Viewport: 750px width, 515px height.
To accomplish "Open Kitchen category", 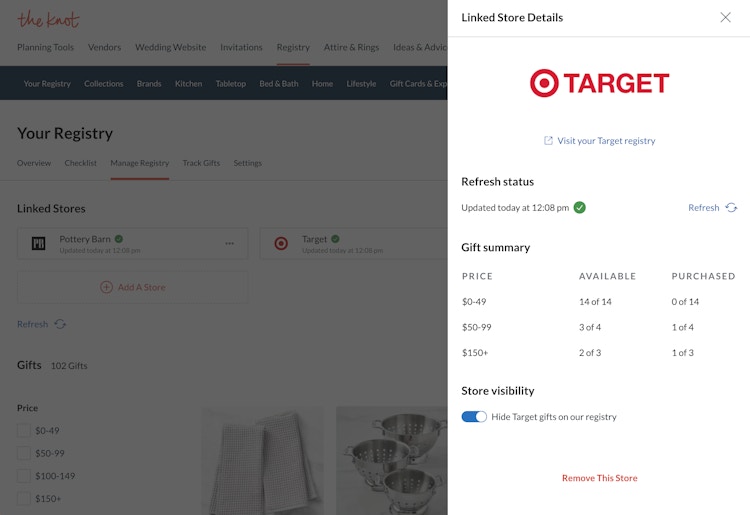I will [x=188, y=84].
